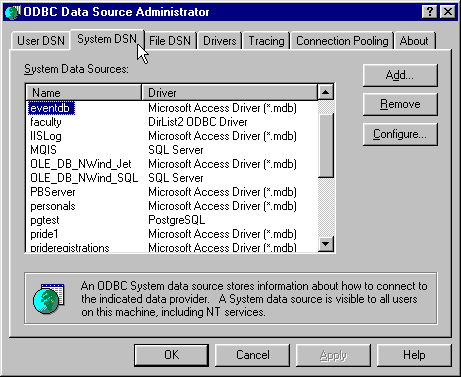This screenshot has height=377, width=461.
Task: Select the personals data source
Action: pyautogui.click(x=53, y=206)
